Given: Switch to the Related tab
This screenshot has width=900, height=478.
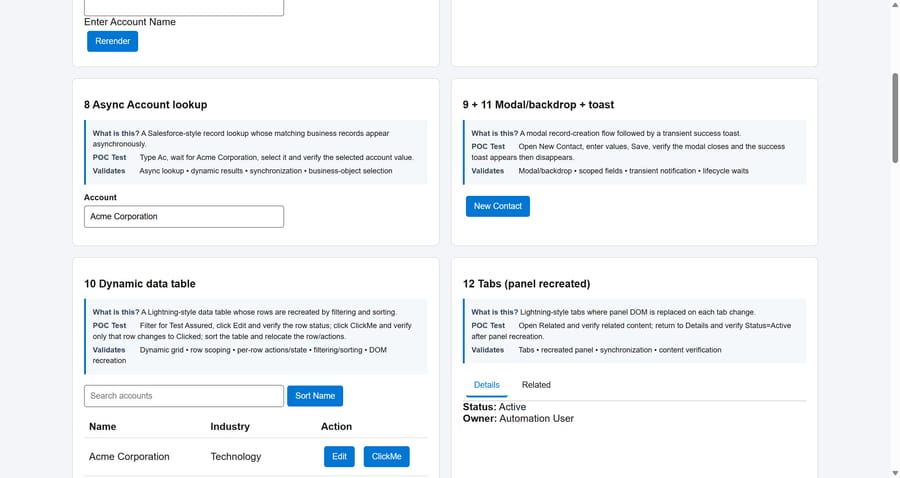Looking at the screenshot, I should coord(536,385).
